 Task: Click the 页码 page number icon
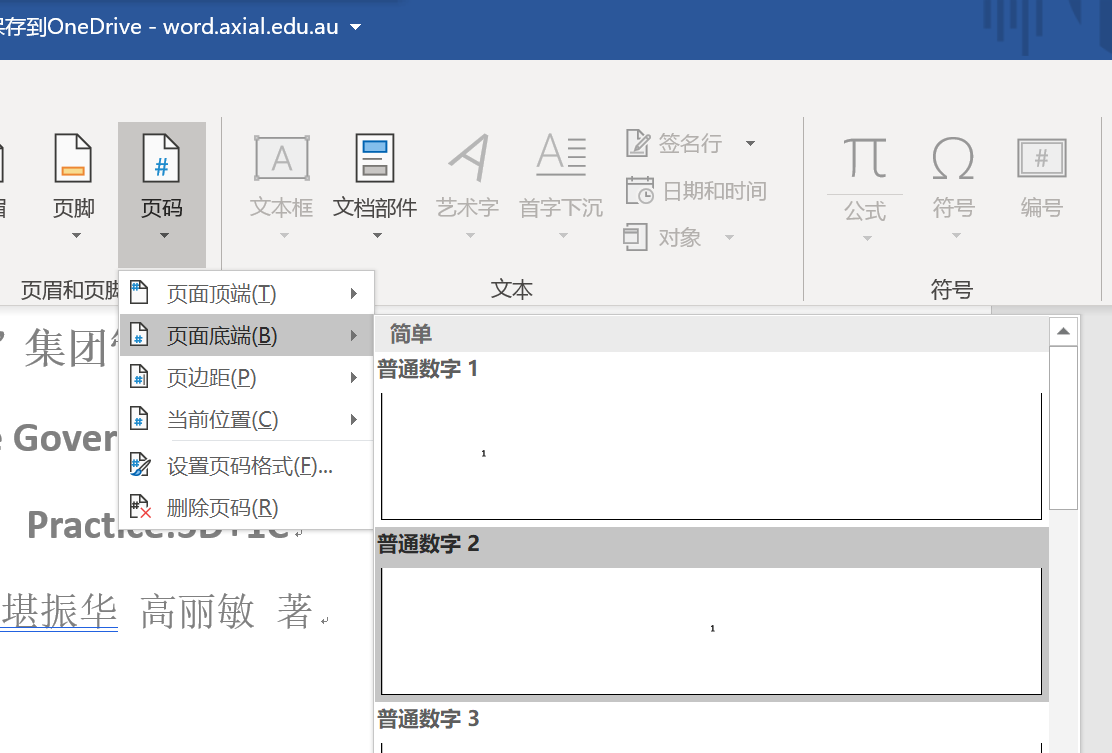pyautogui.click(x=161, y=160)
